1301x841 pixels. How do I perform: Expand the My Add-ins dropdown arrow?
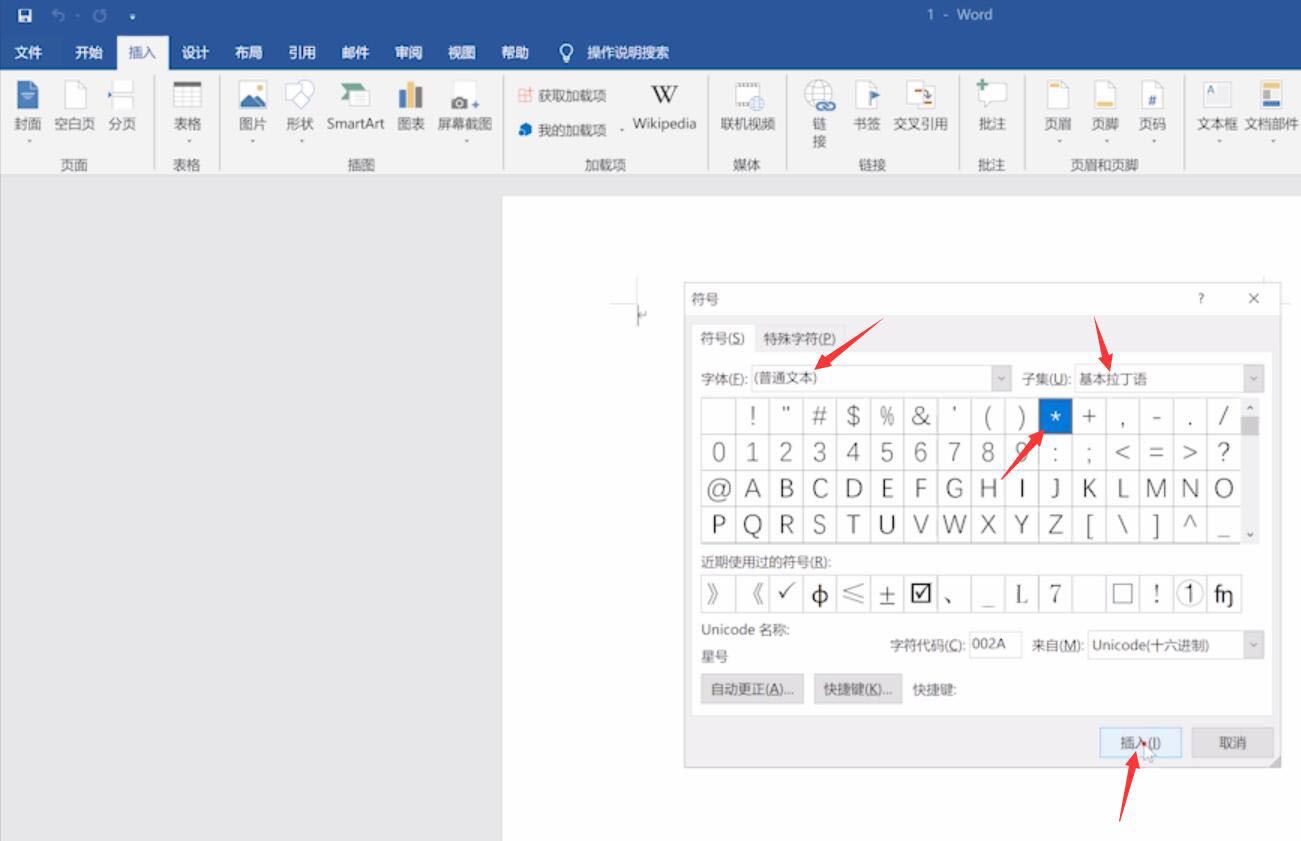[x=621, y=130]
